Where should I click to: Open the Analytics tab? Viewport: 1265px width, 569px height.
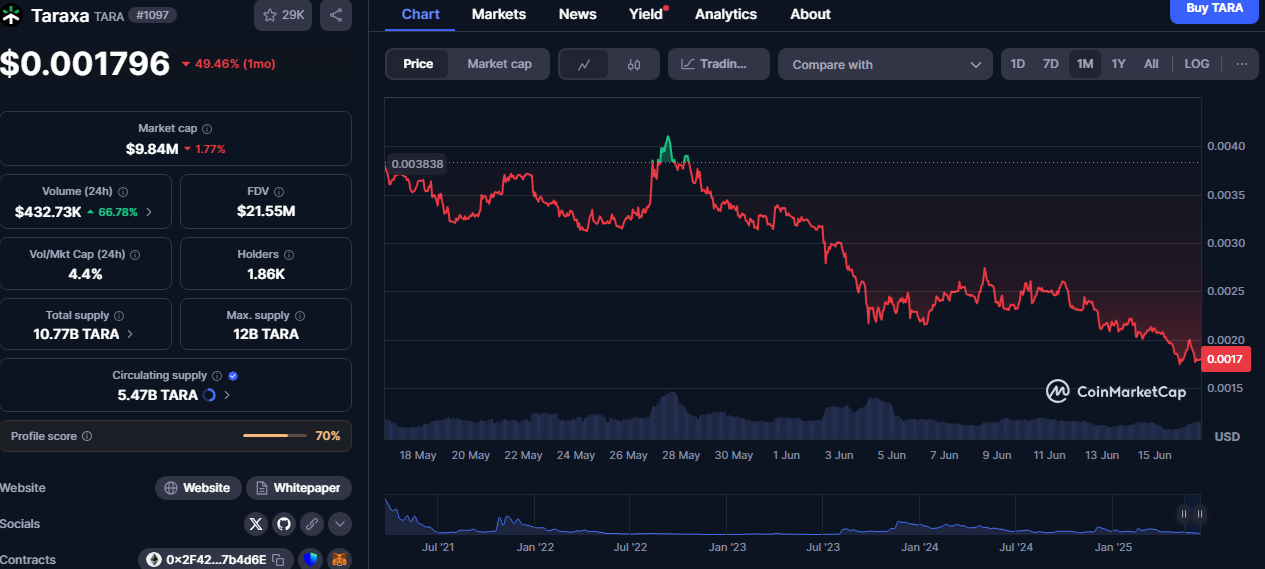click(x=726, y=14)
